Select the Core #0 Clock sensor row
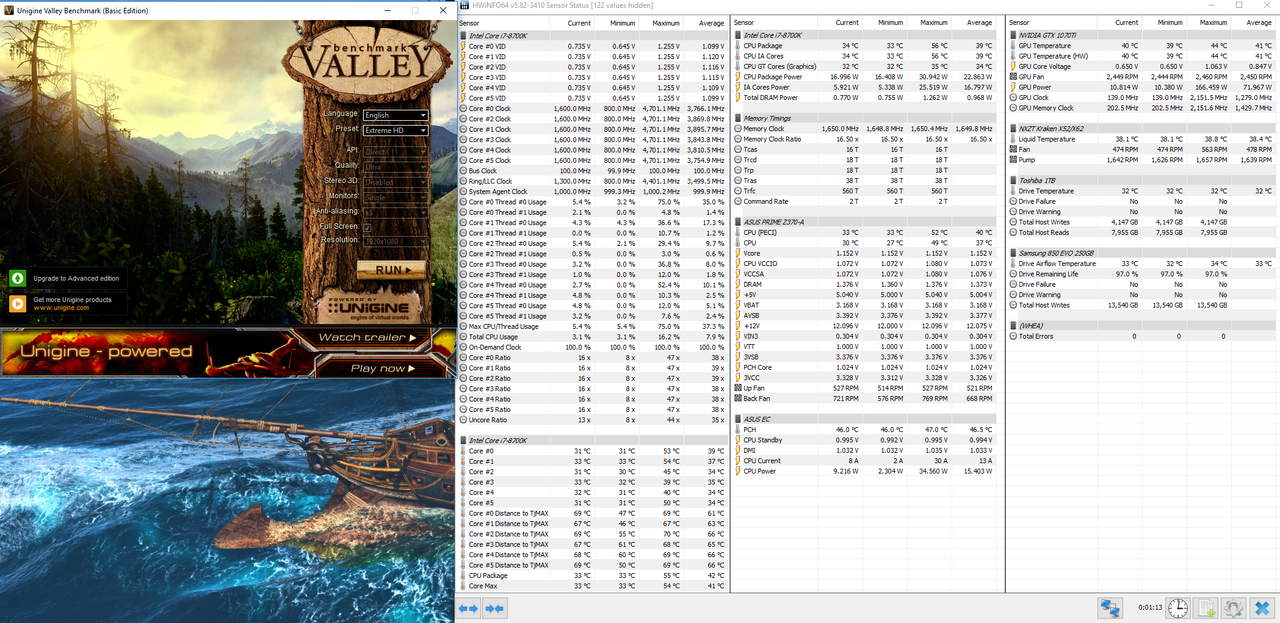 593,108
